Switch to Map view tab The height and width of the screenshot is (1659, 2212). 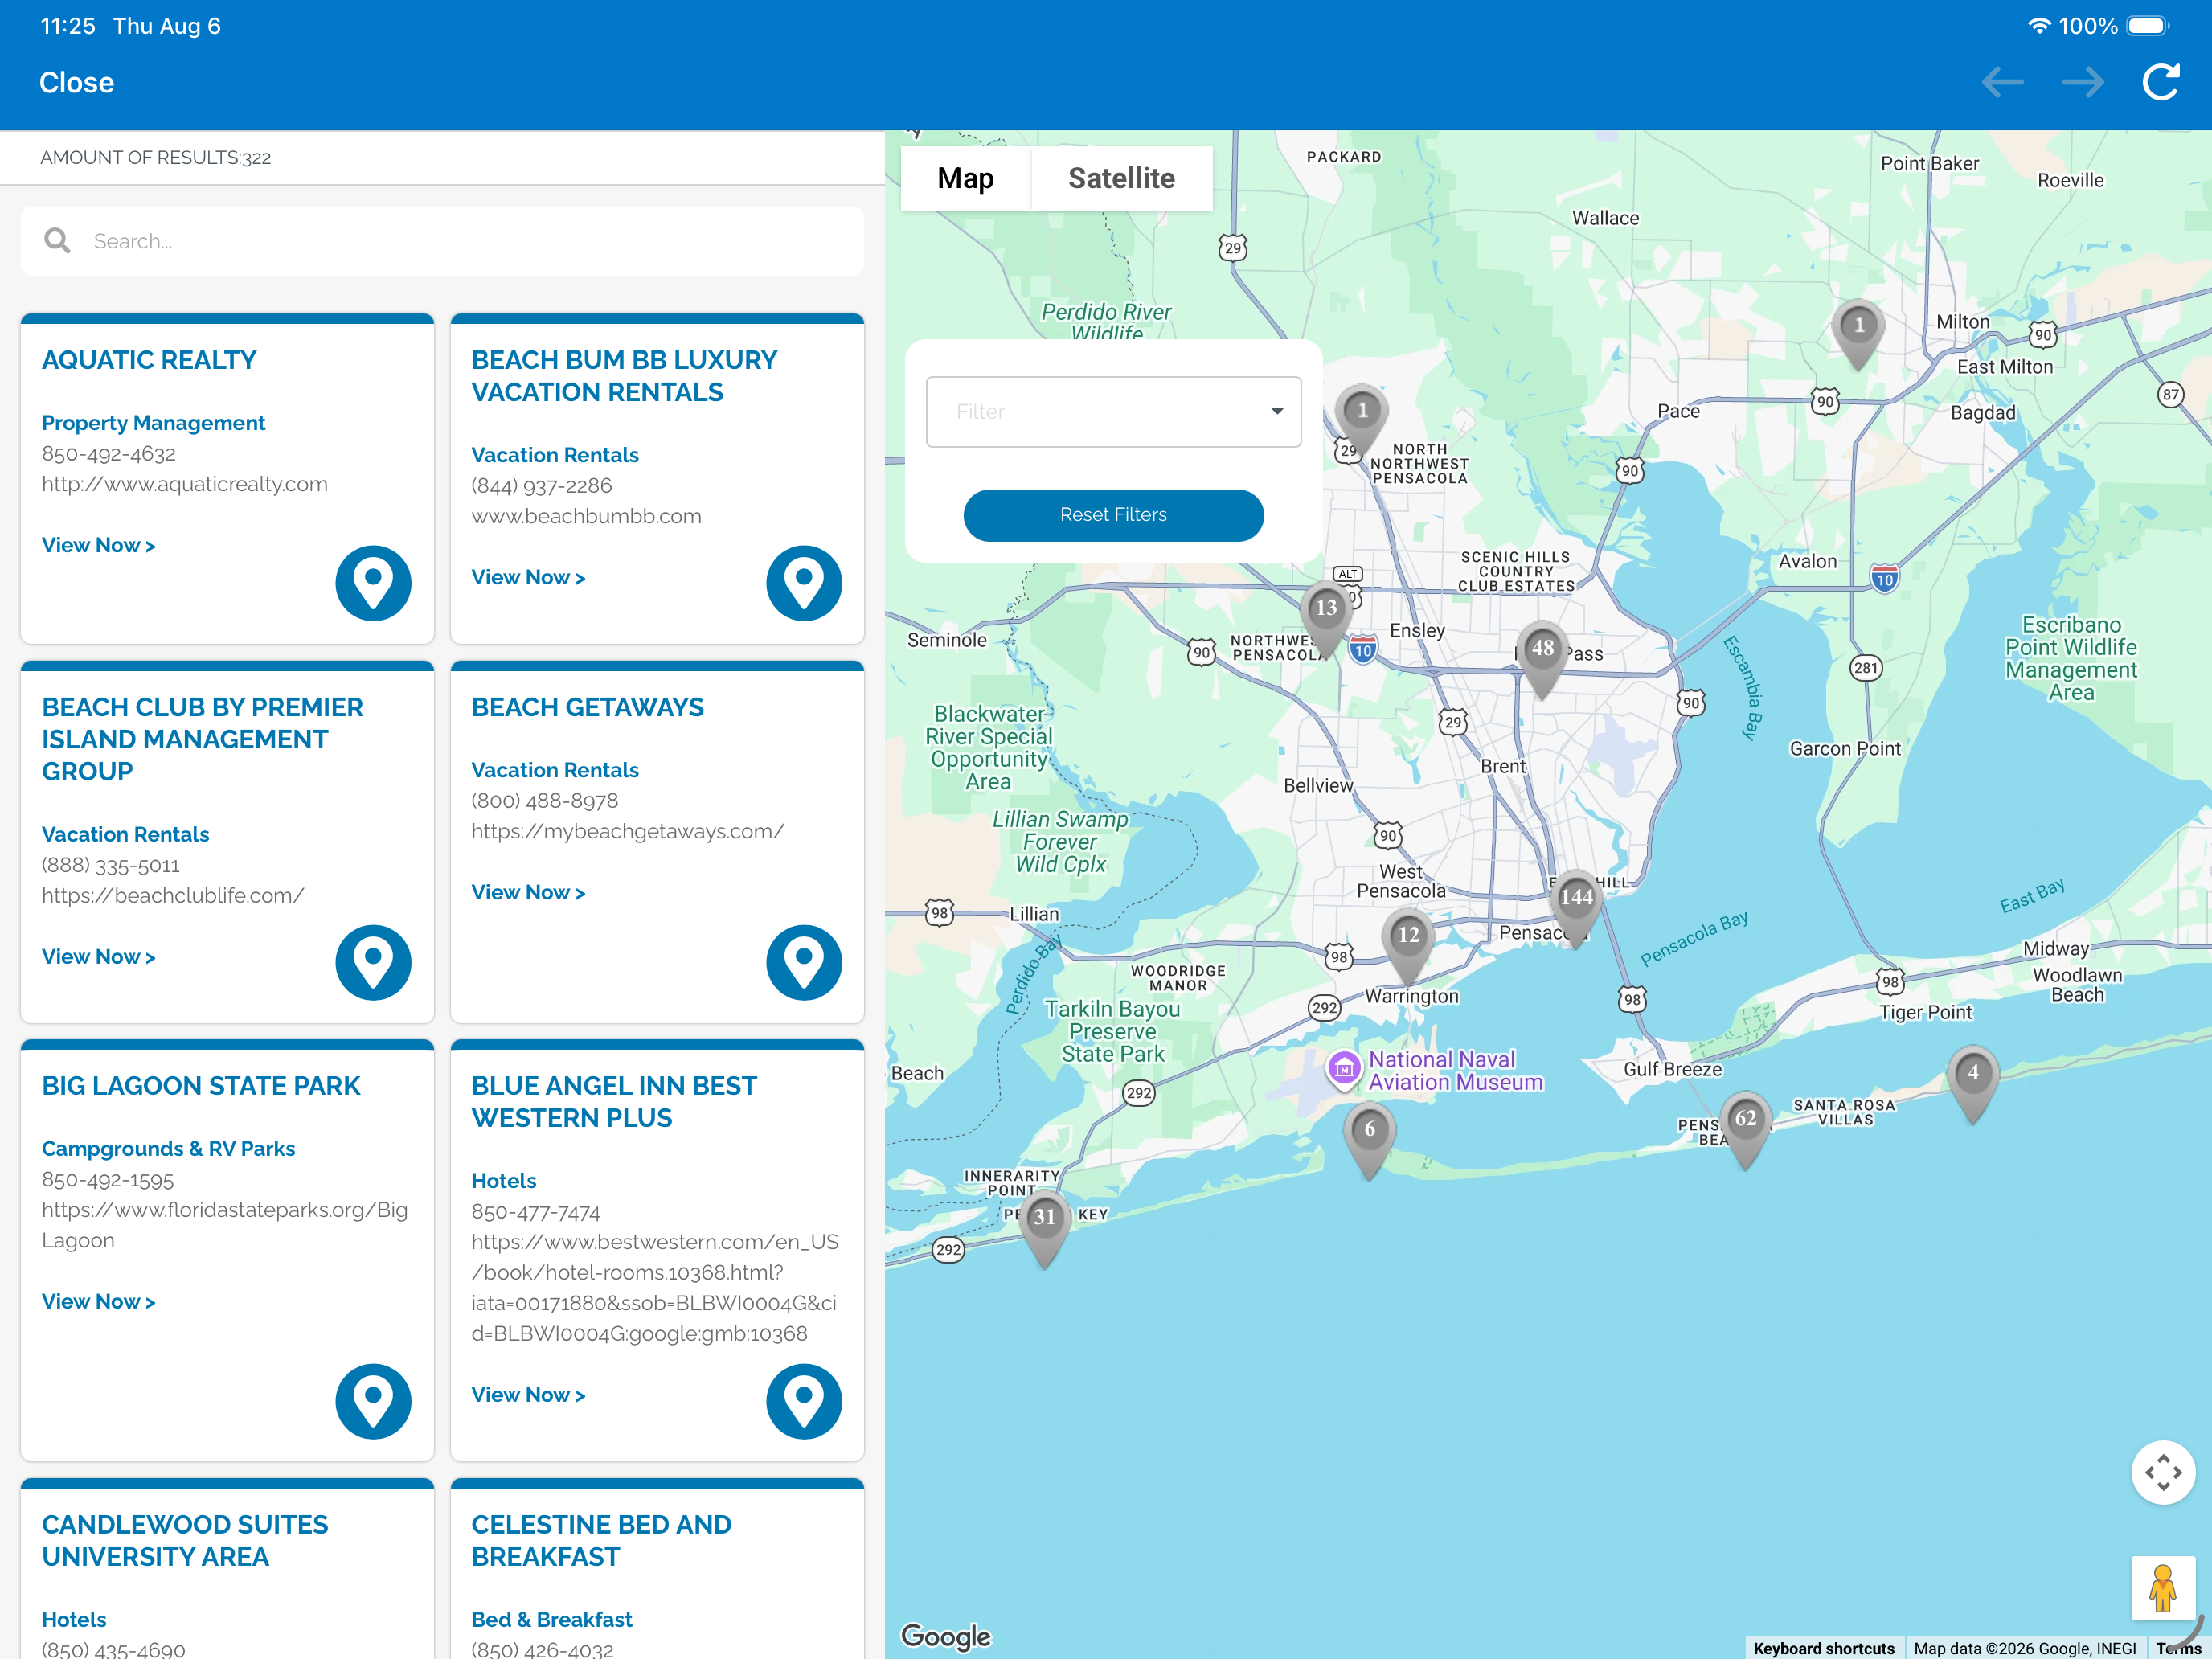pyautogui.click(x=965, y=178)
